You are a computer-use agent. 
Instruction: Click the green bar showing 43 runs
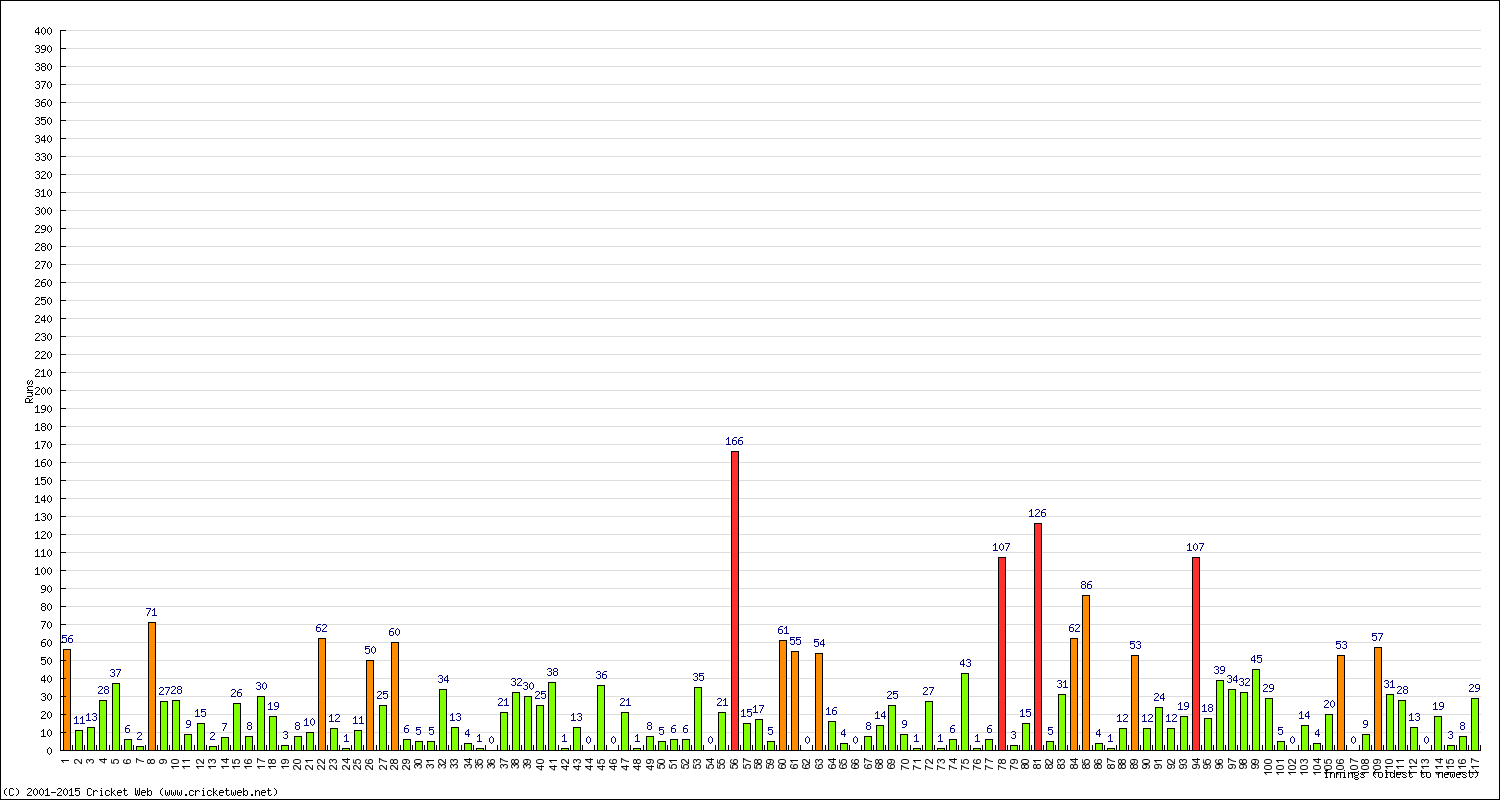[x=965, y=712]
